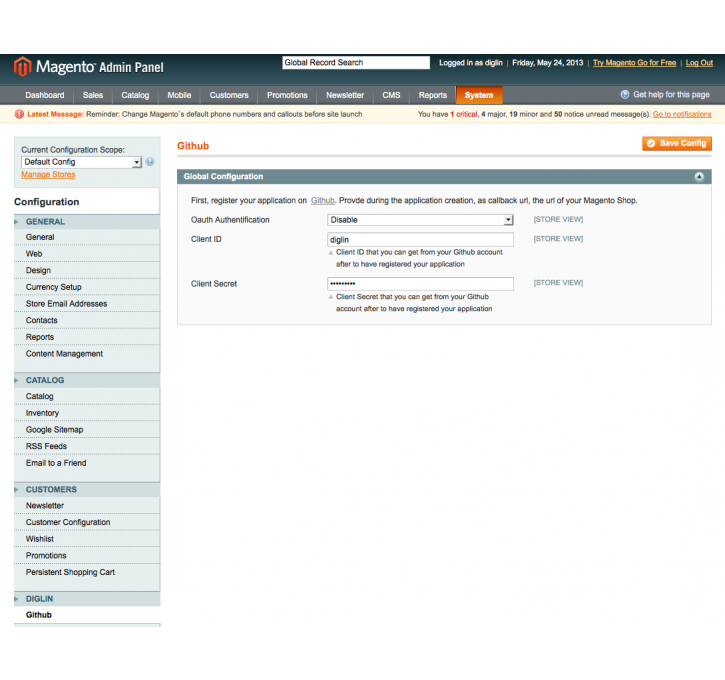725x680 pixels.
Task: Click the Save Config button
Action: point(677,144)
